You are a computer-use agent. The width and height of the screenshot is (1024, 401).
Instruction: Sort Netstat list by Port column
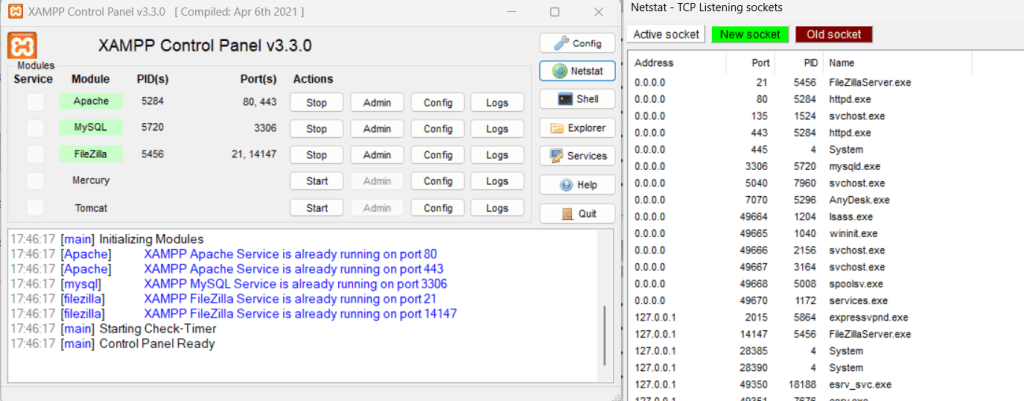click(750, 63)
